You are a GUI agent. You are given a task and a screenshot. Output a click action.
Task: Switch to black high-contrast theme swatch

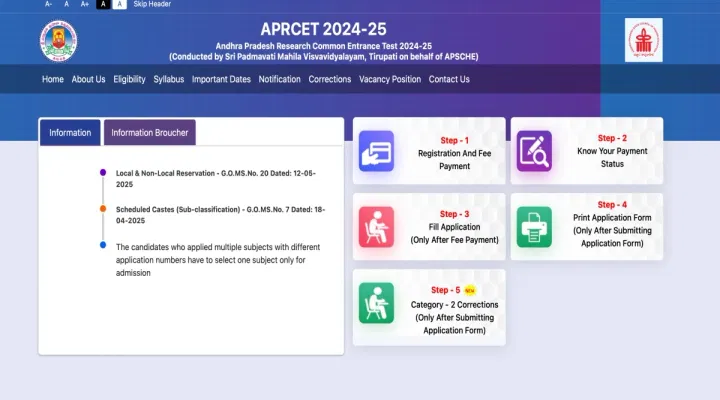click(x=102, y=4)
